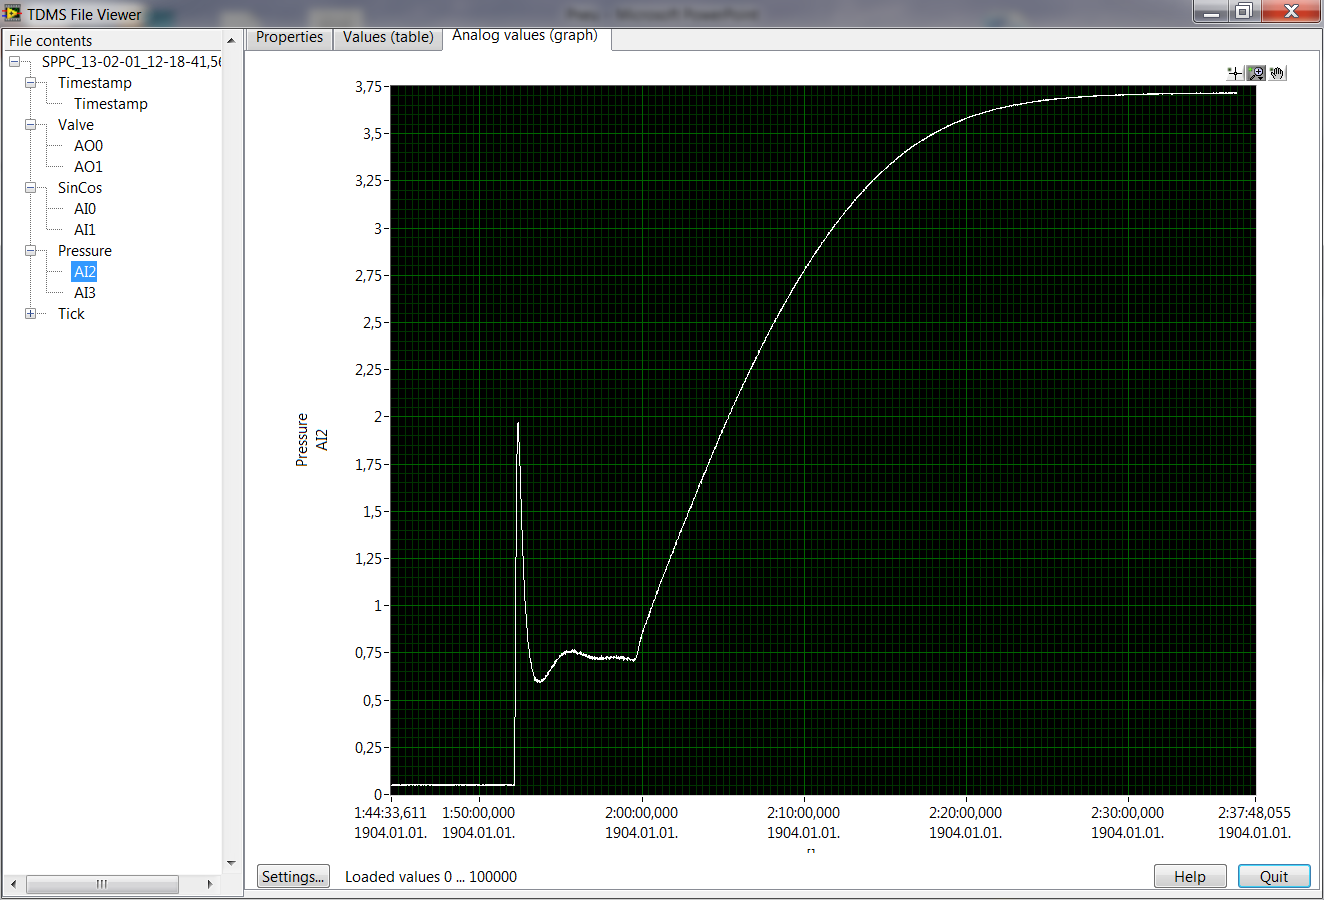Viewport: 1324px width, 900px height.
Task: Select the pan hand graph tool
Action: 1277,73
